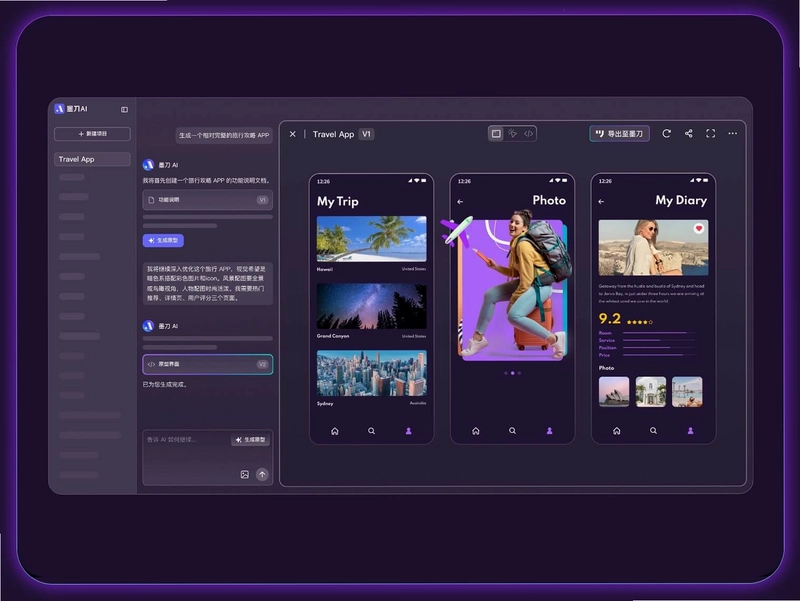This screenshot has height=601, width=800.
Task: Open the 功能说明 document card
Action: pyautogui.click(x=207, y=200)
